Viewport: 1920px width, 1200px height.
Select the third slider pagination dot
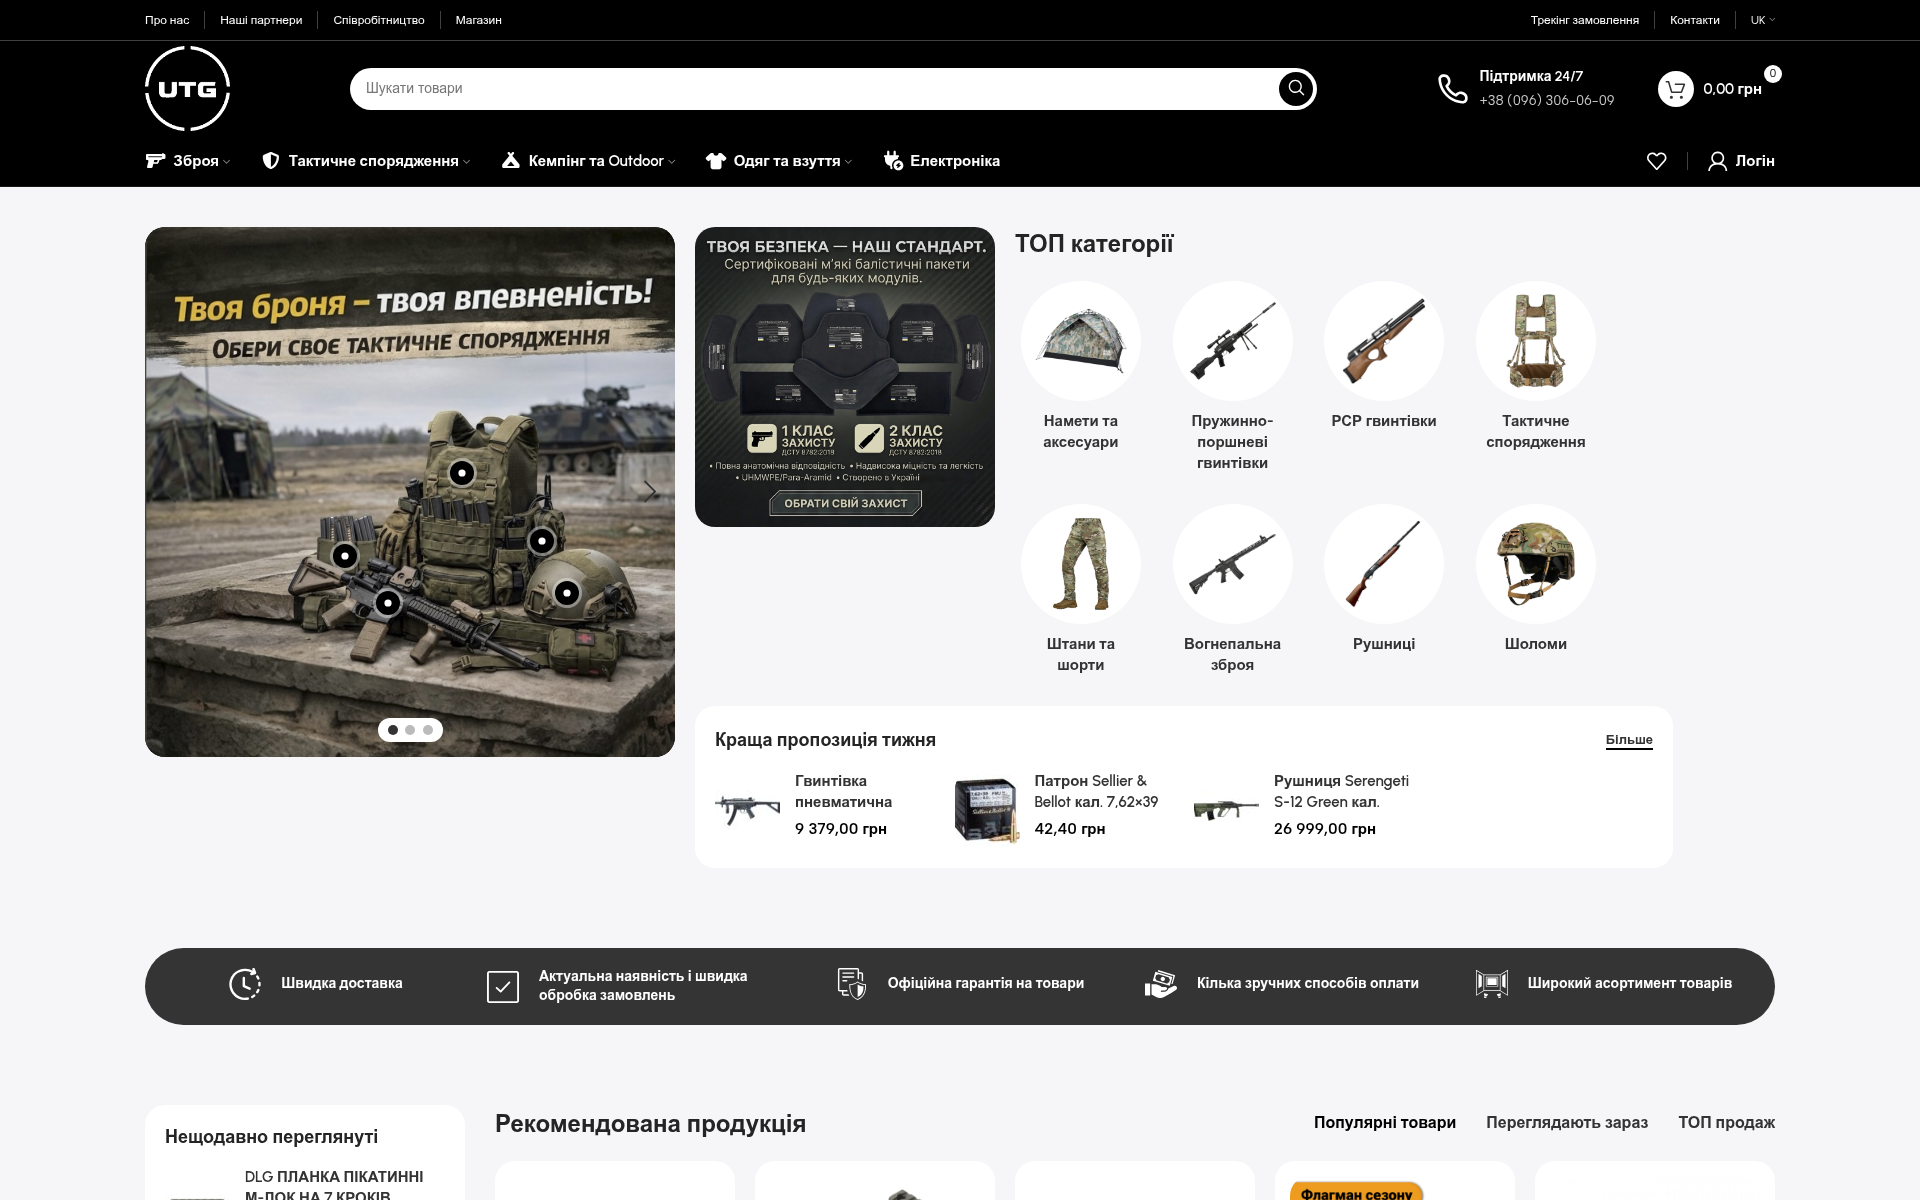pyautogui.click(x=428, y=730)
